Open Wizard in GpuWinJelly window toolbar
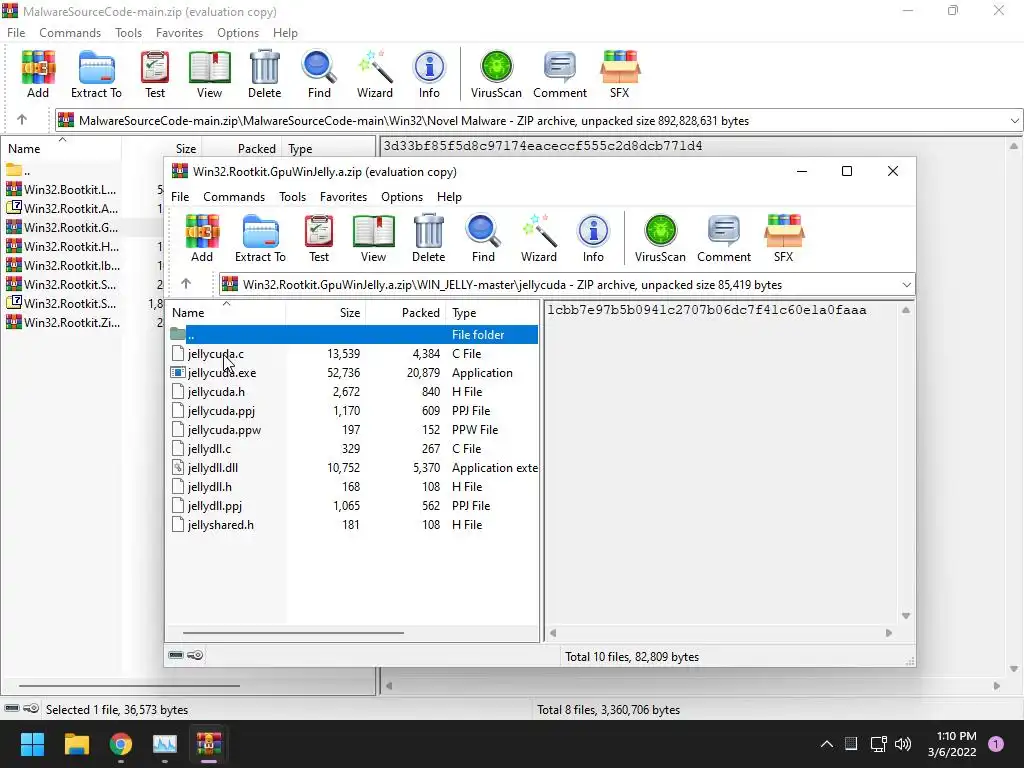Screen dimensions: 1024x768 (539, 238)
